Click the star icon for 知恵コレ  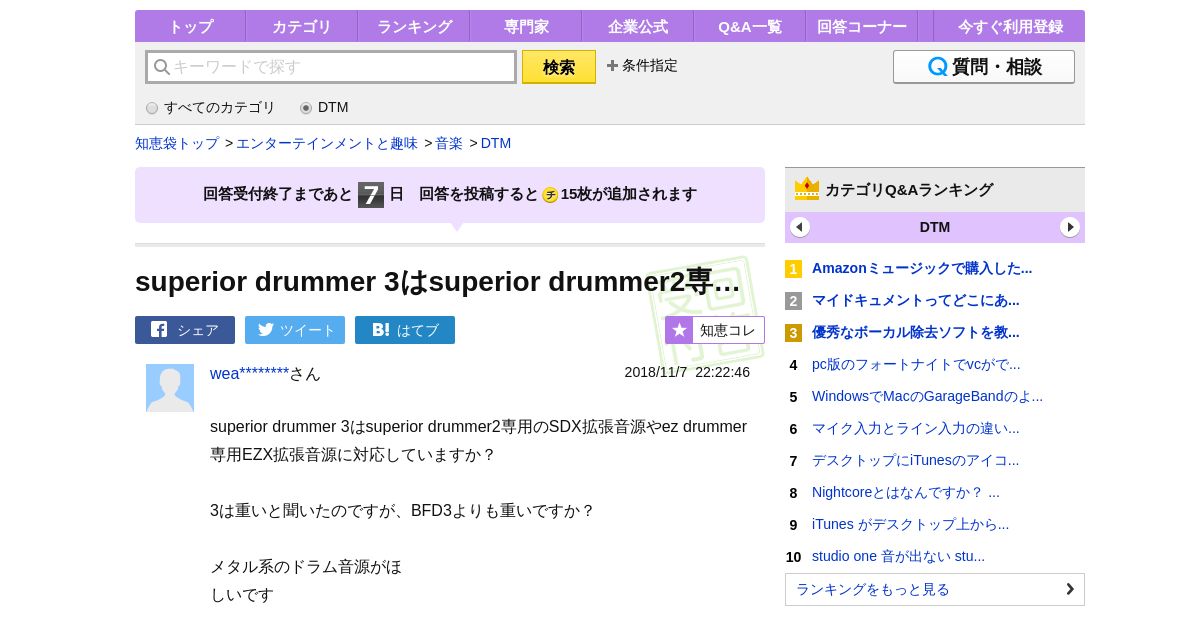coord(680,330)
